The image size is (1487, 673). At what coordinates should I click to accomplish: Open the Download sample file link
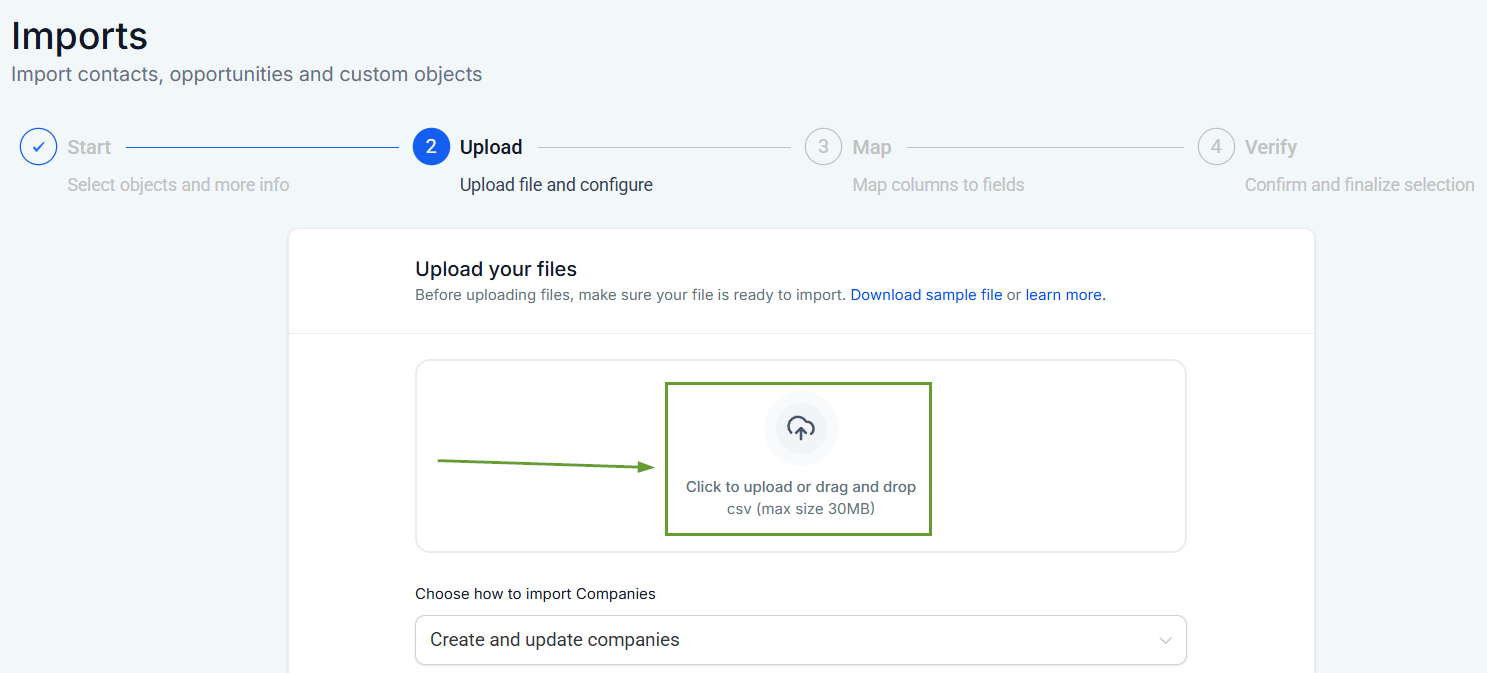coord(926,295)
